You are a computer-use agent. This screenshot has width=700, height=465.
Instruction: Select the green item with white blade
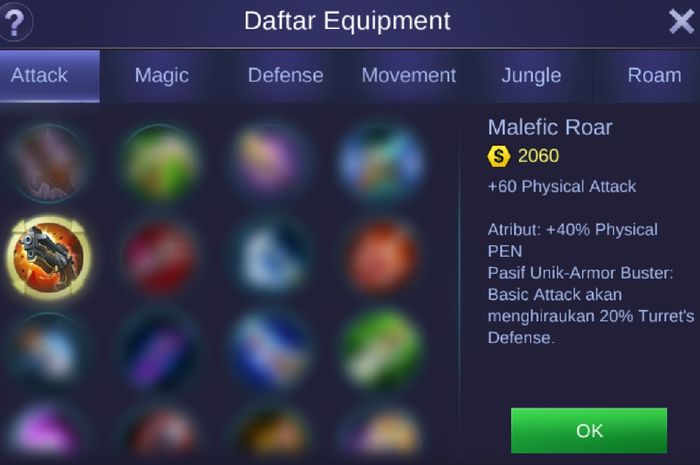coord(381,350)
